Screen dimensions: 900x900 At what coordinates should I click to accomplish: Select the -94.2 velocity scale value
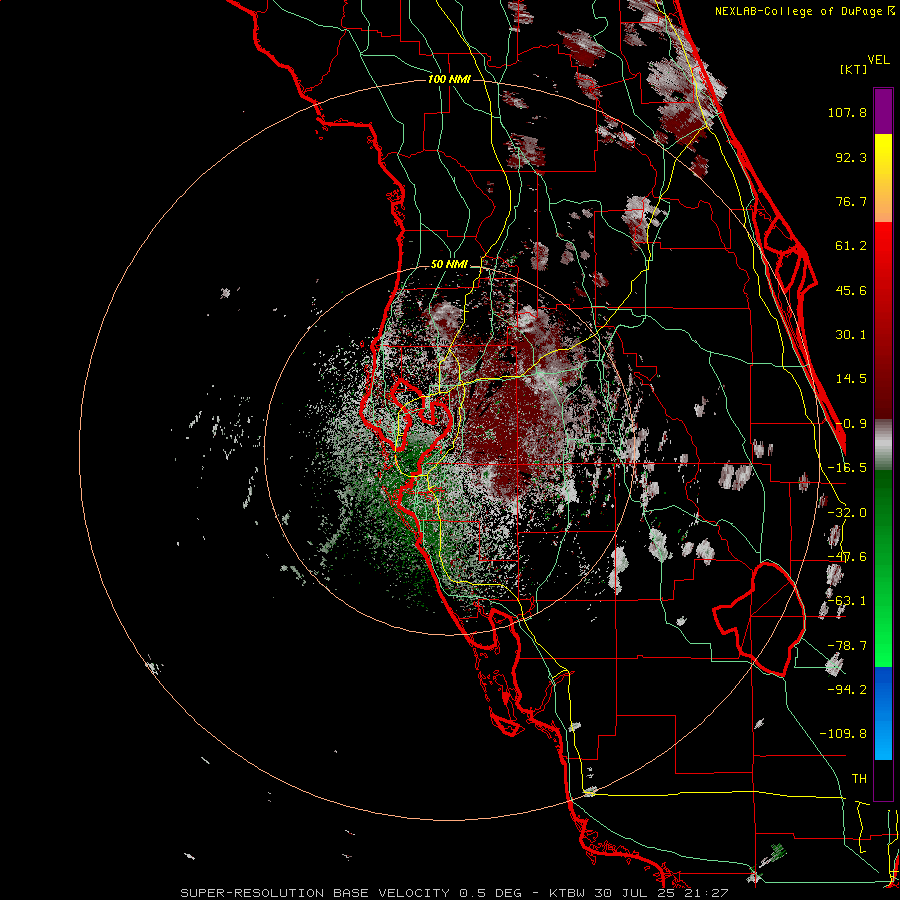point(847,689)
